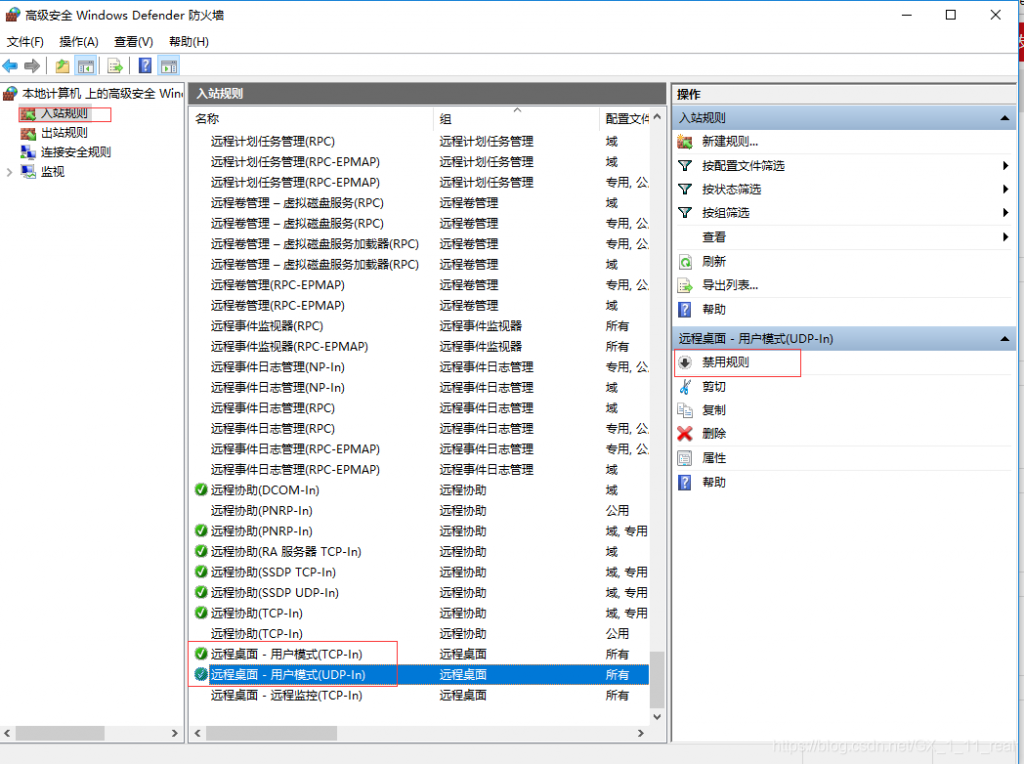Click the green check on 远程桌面 - 用户模式(TCP-In)

(x=201, y=654)
